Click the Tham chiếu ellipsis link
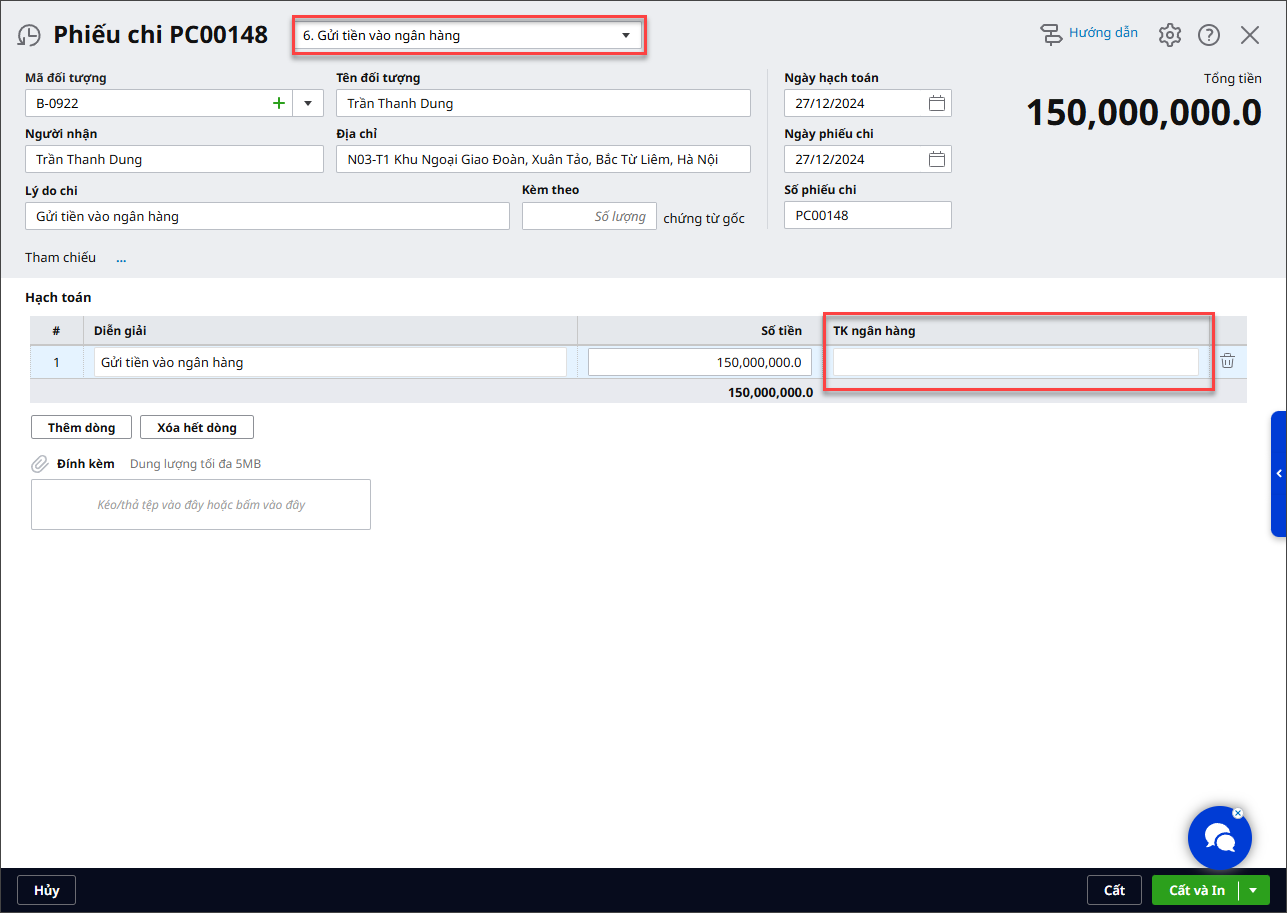Image resolution: width=1287 pixels, height=913 pixels. [x=121, y=258]
